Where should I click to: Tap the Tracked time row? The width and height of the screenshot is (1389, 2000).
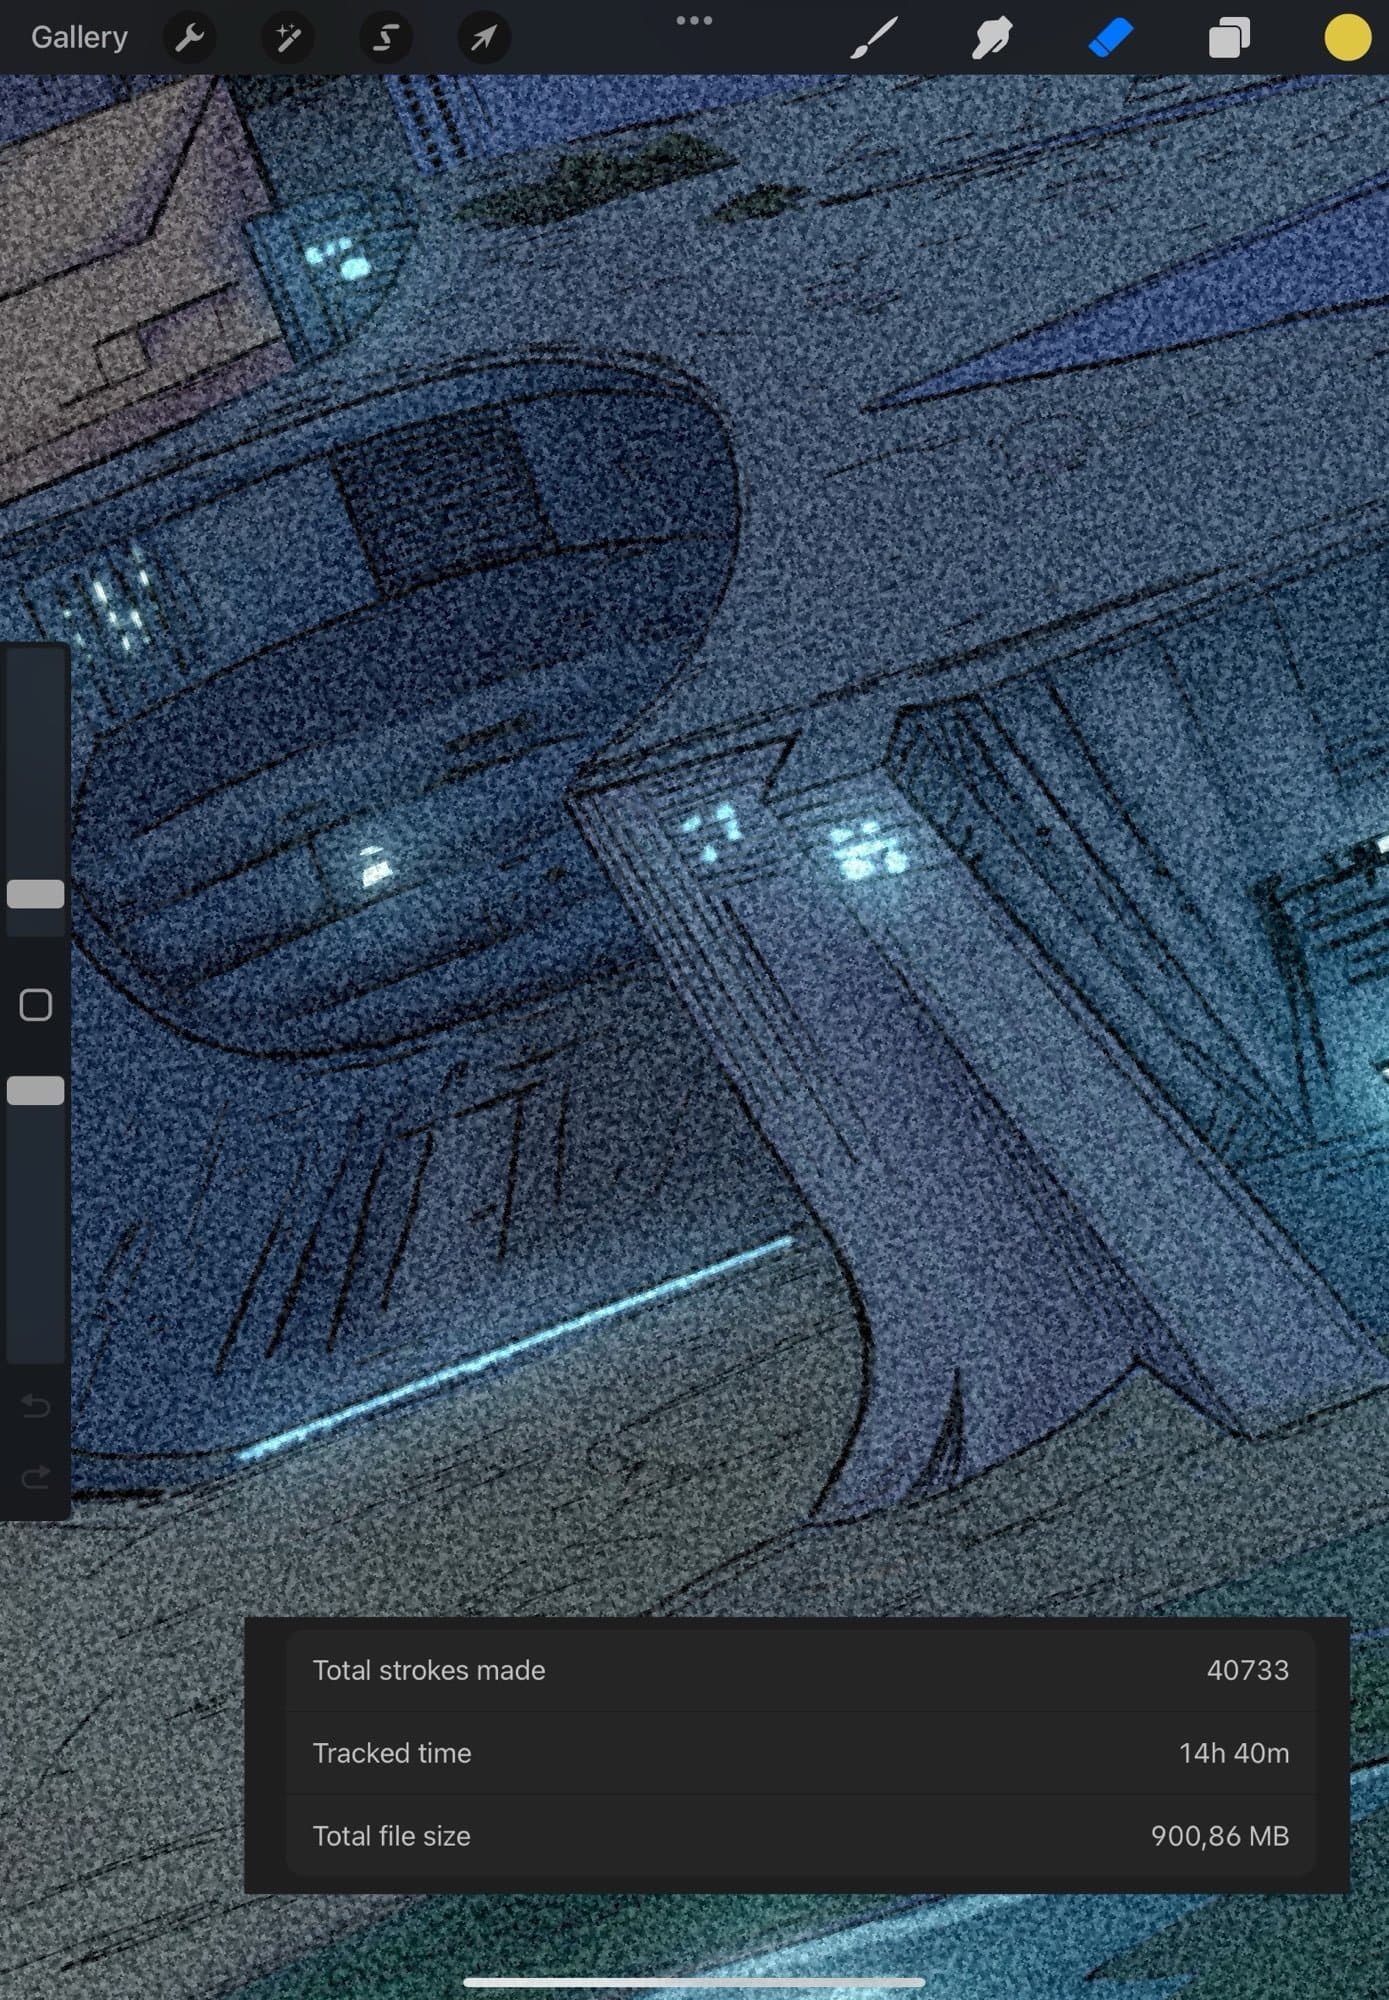[x=800, y=1753]
